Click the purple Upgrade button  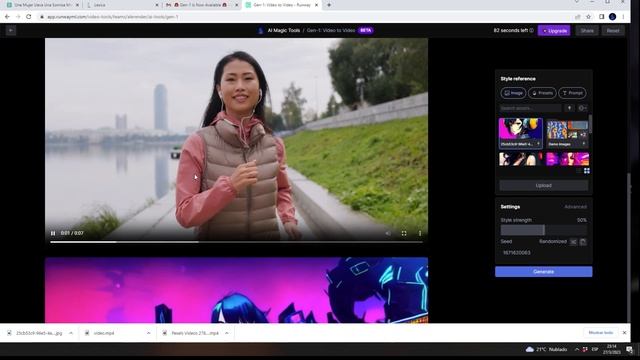554,31
